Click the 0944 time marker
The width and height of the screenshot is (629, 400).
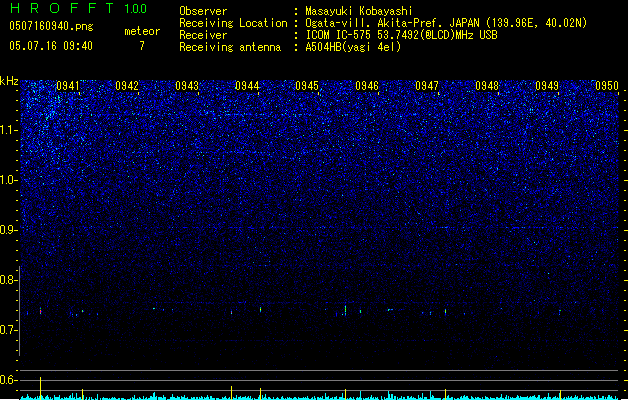247,86
